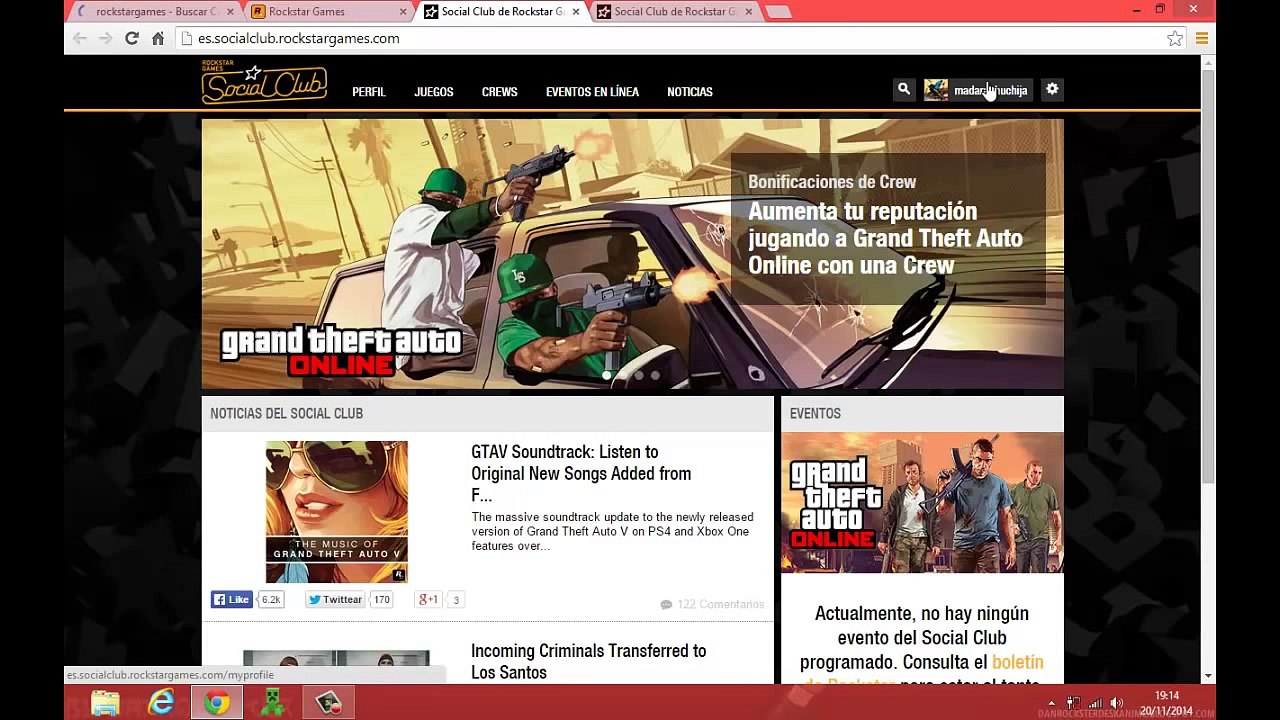
Task: Open the NOTICIAS menu
Action: tap(690, 92)
